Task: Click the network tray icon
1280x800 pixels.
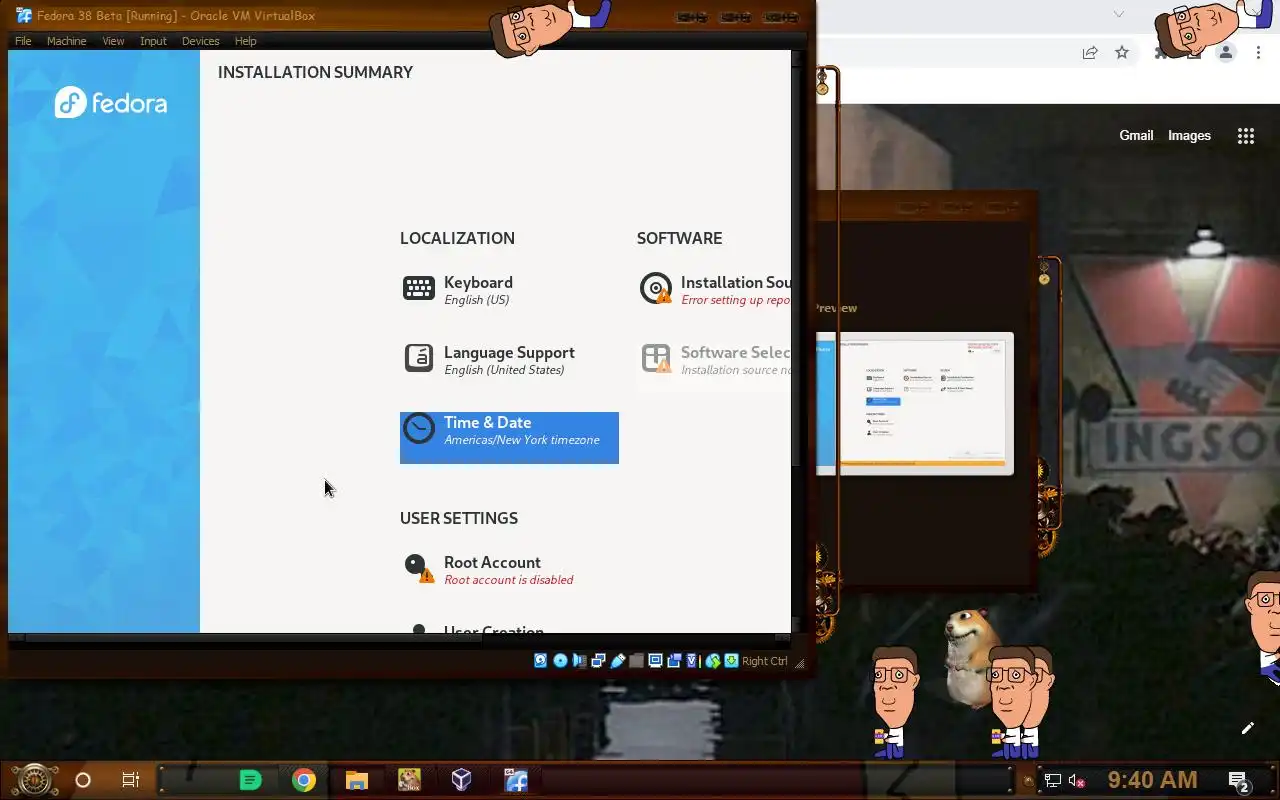Action: click(1053, 781)
